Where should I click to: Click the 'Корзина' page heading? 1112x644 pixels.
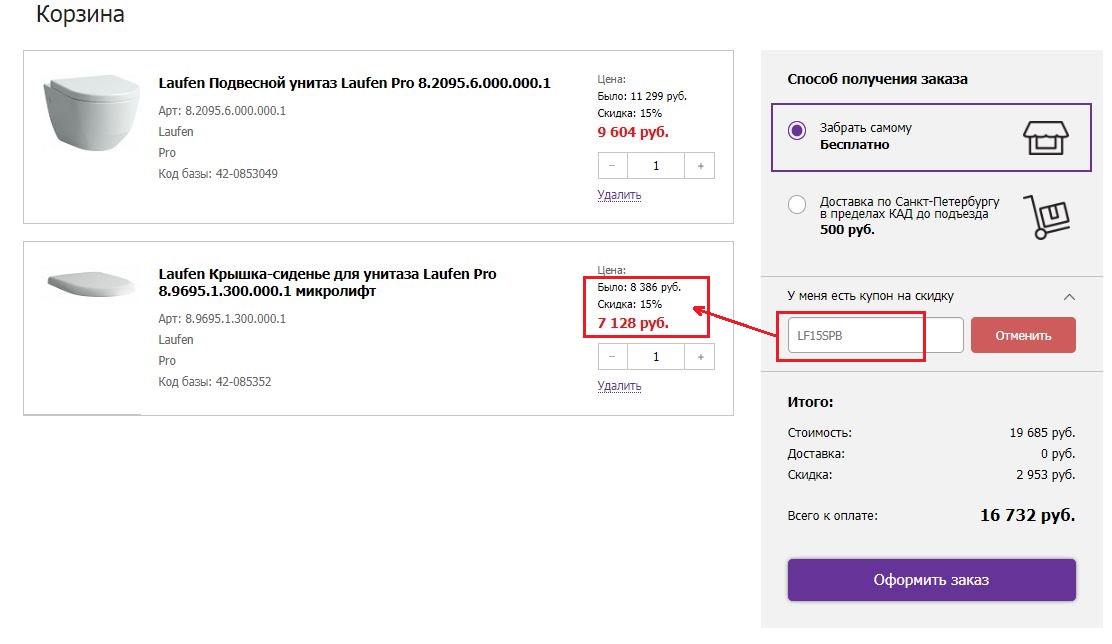80,14
